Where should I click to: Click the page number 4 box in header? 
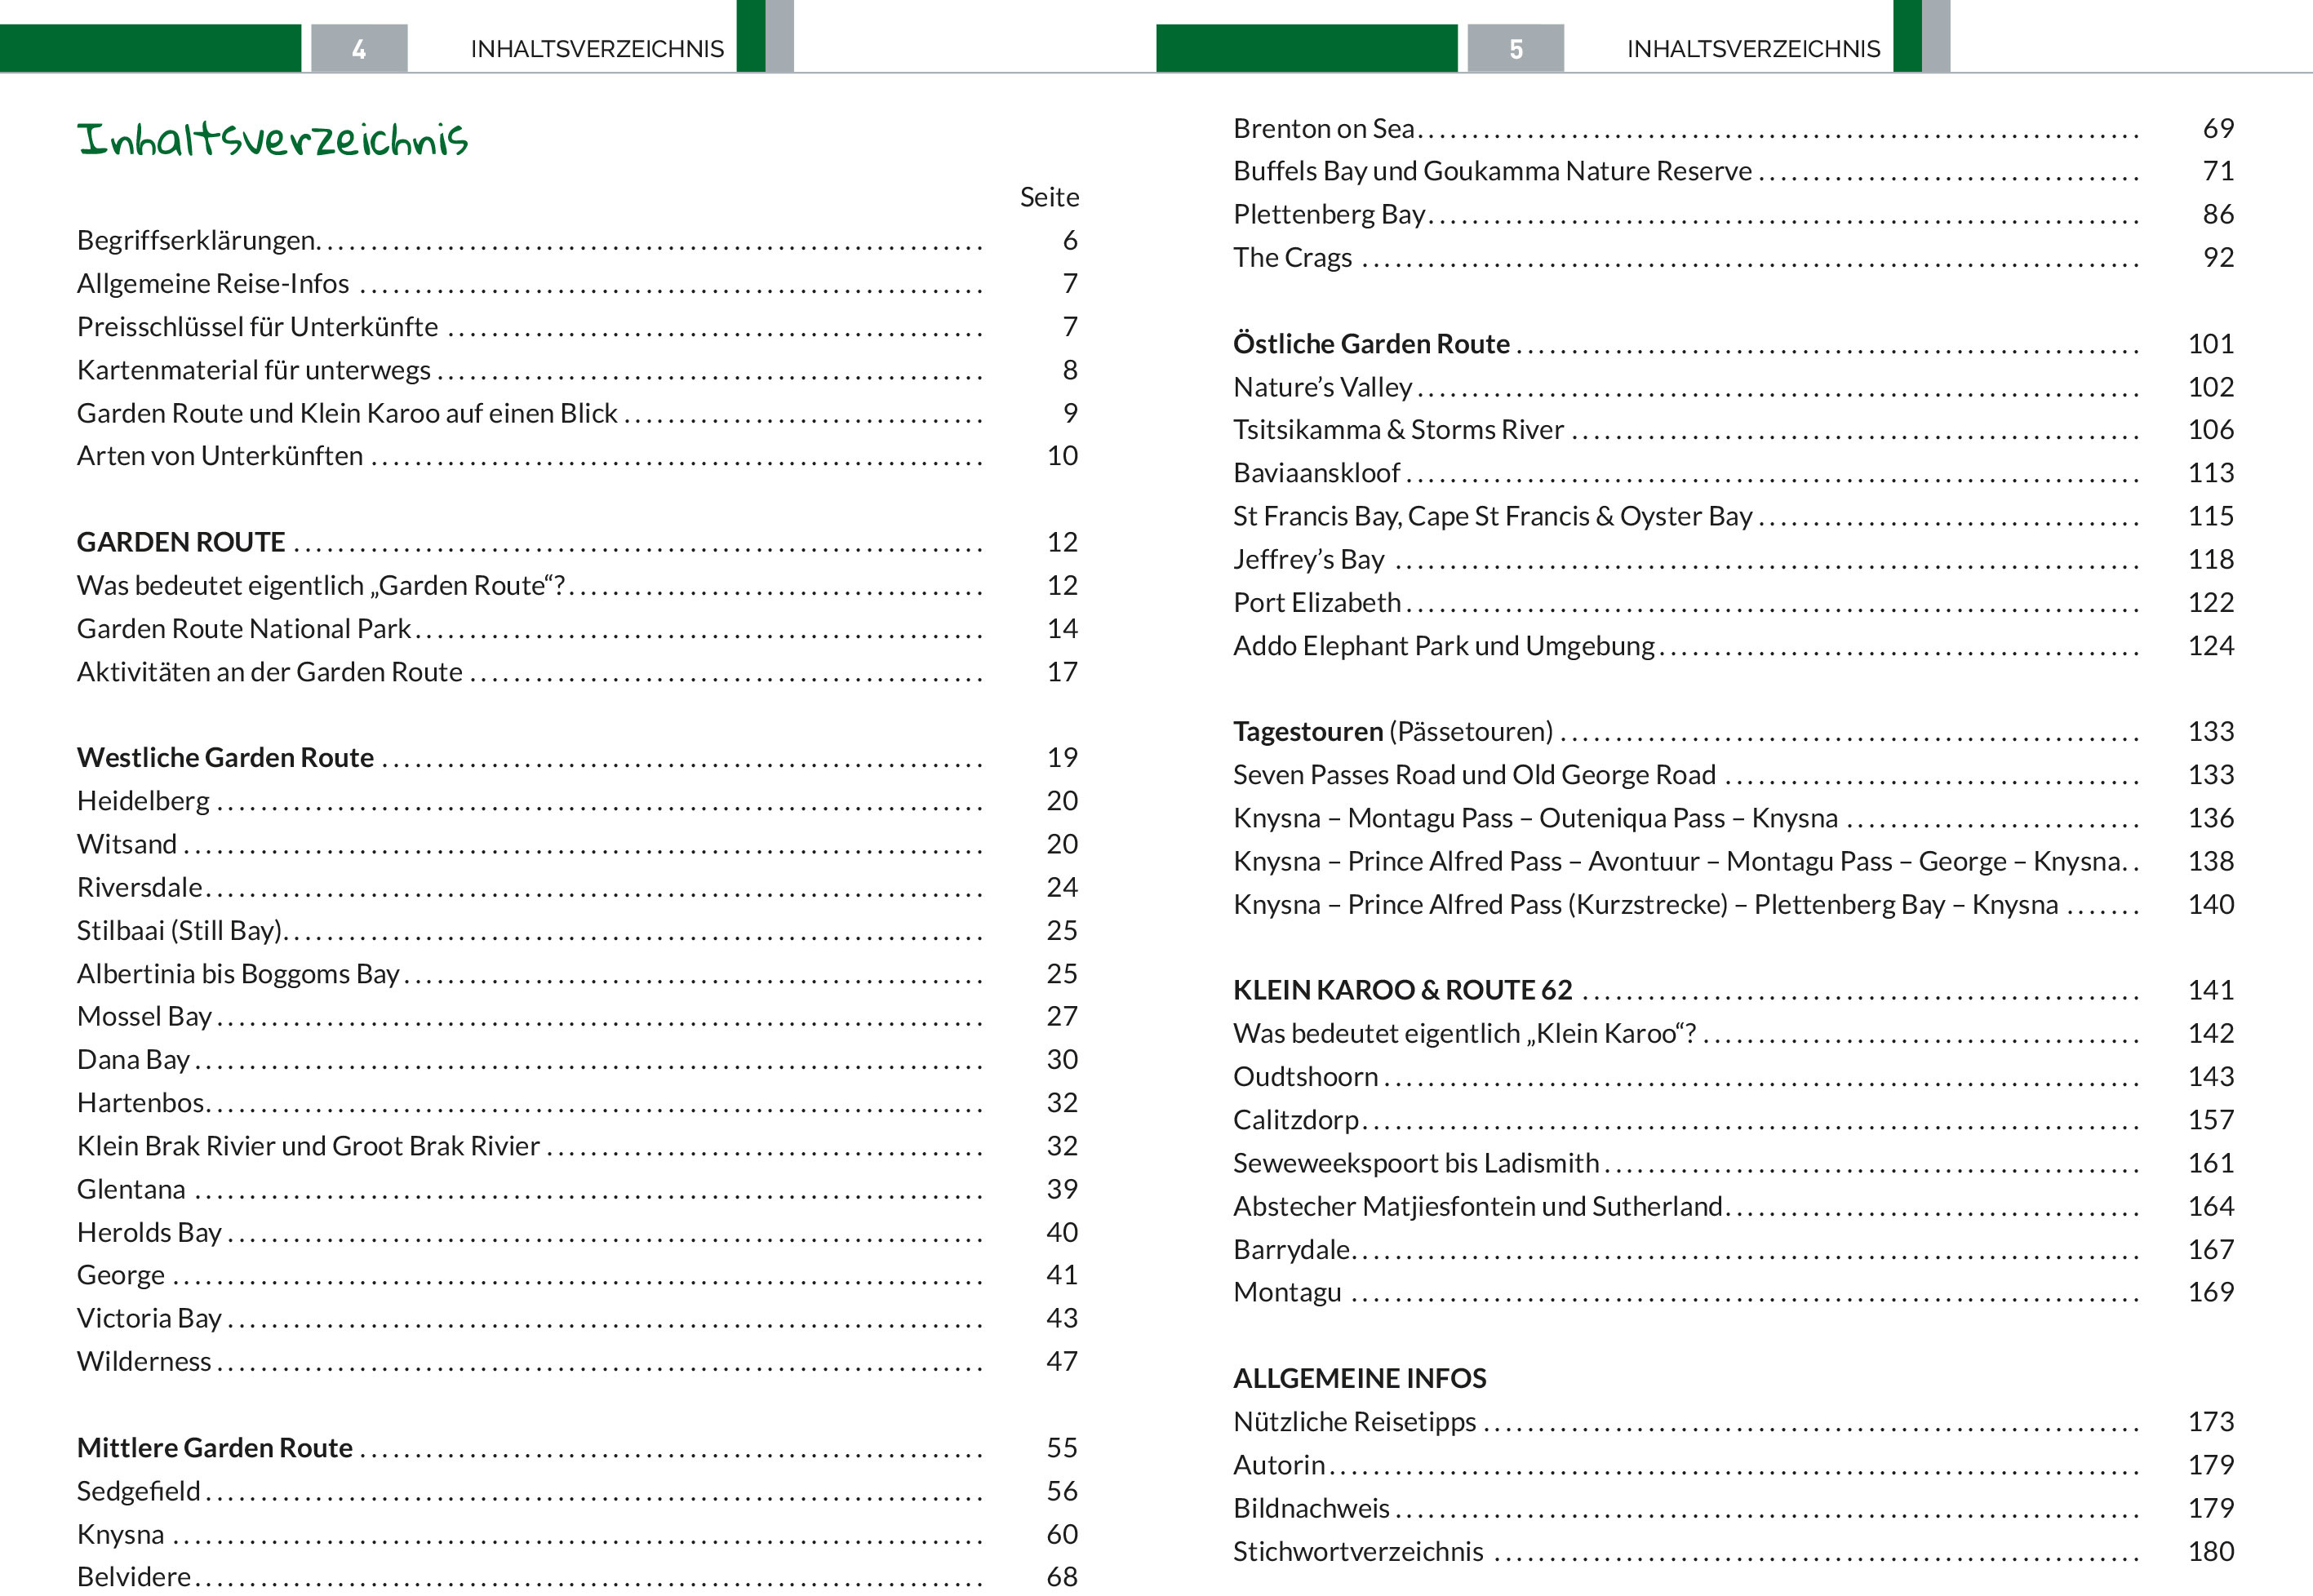(x=359, y=49)
